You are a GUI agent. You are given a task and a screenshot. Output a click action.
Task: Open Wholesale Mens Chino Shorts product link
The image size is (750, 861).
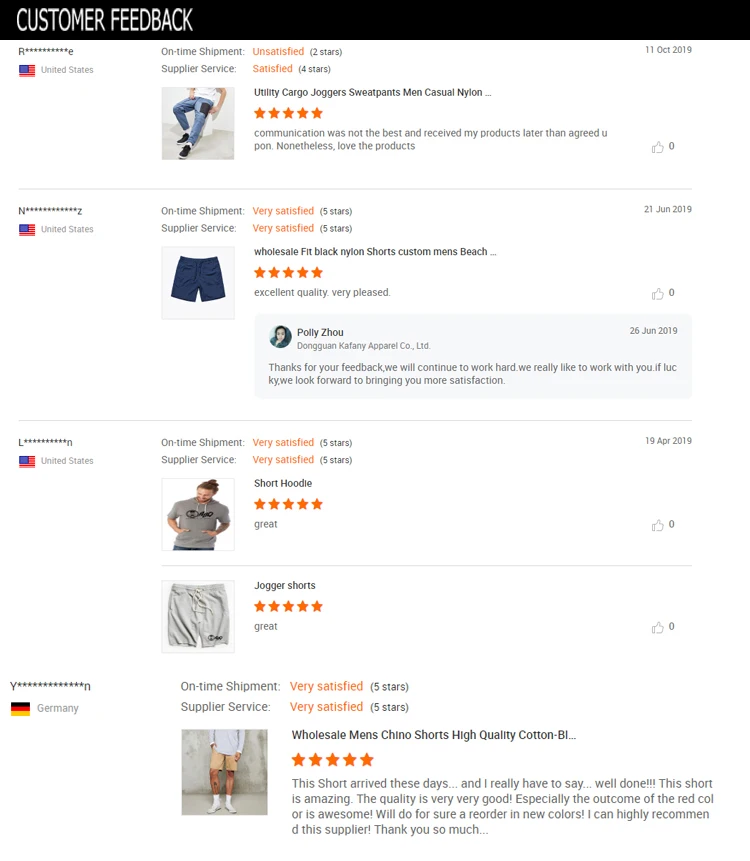coord(433,735)
